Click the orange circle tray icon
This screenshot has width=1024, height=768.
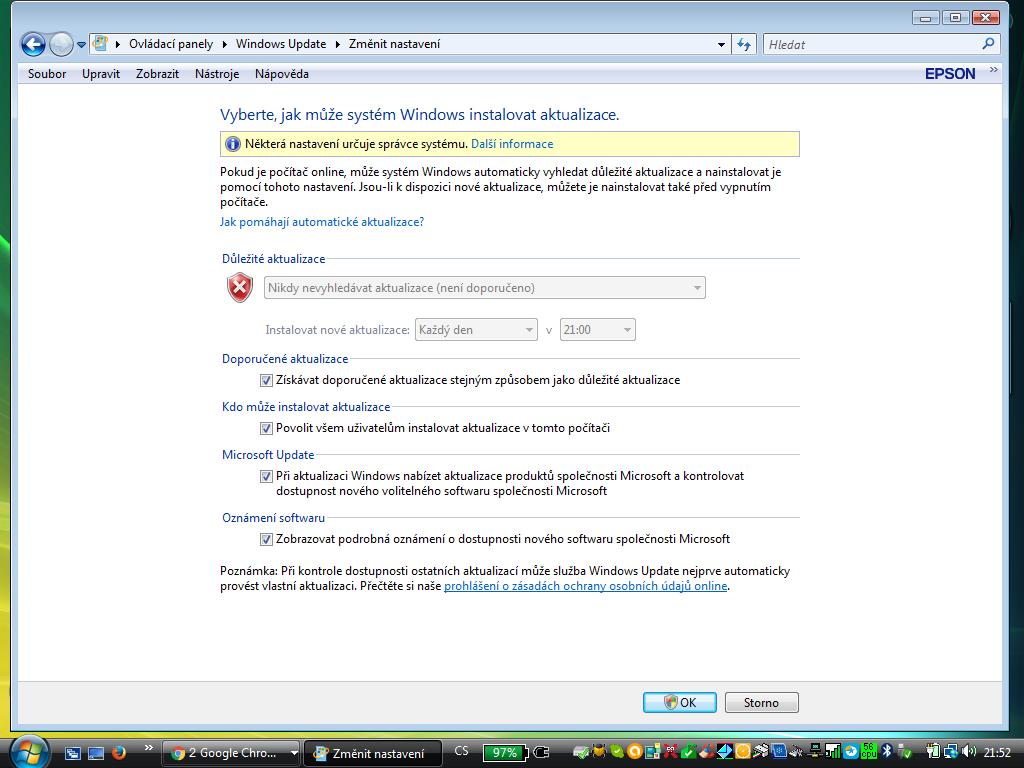pyautogui.click(x=635, y=752)
